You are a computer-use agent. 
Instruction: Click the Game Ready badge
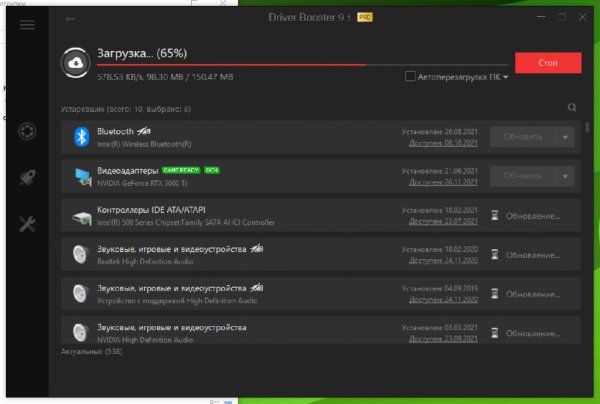pos(181,170)
